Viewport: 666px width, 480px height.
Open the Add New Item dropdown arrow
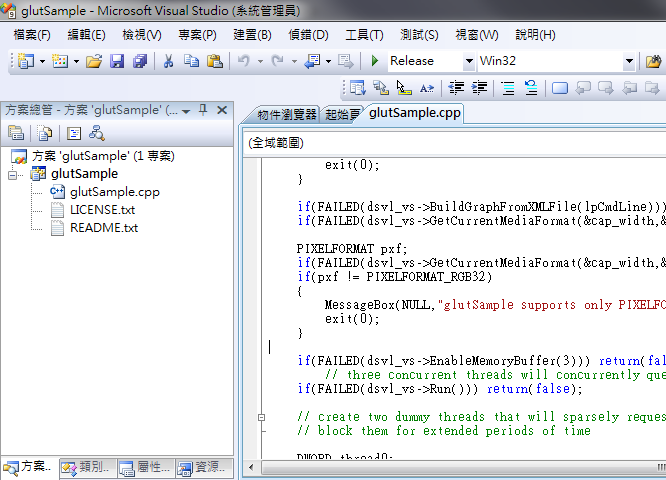click(76, 62)
